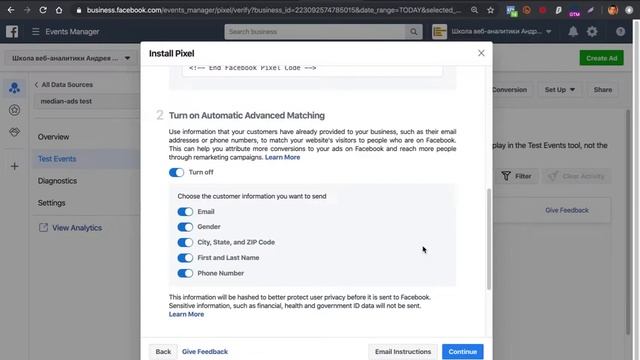Click the plus icon in sidebar

coord(14,166)
